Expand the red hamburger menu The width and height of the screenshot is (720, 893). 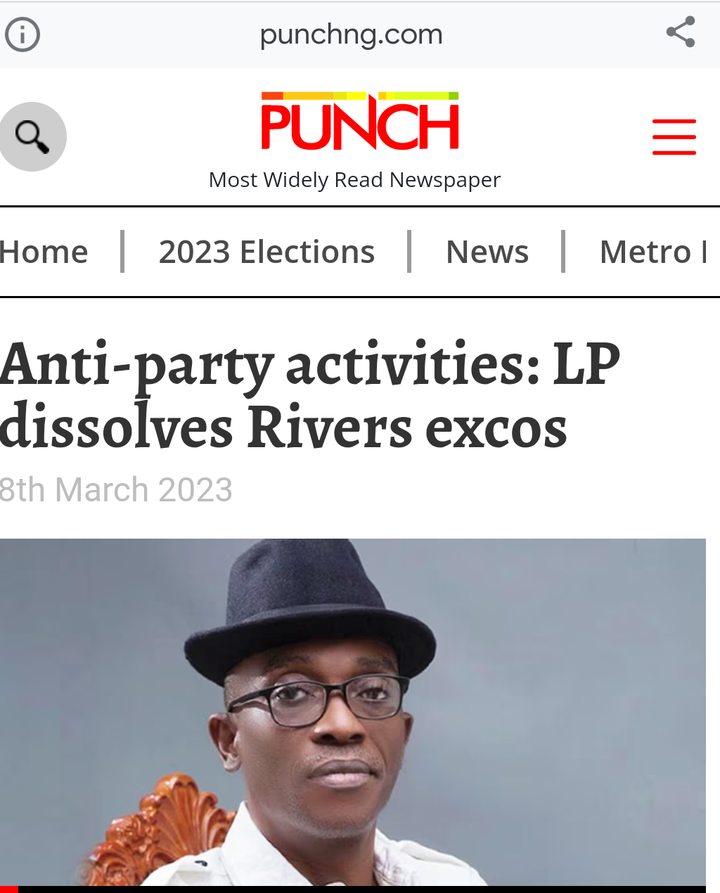pyautogui.click(x=674, y=137)
